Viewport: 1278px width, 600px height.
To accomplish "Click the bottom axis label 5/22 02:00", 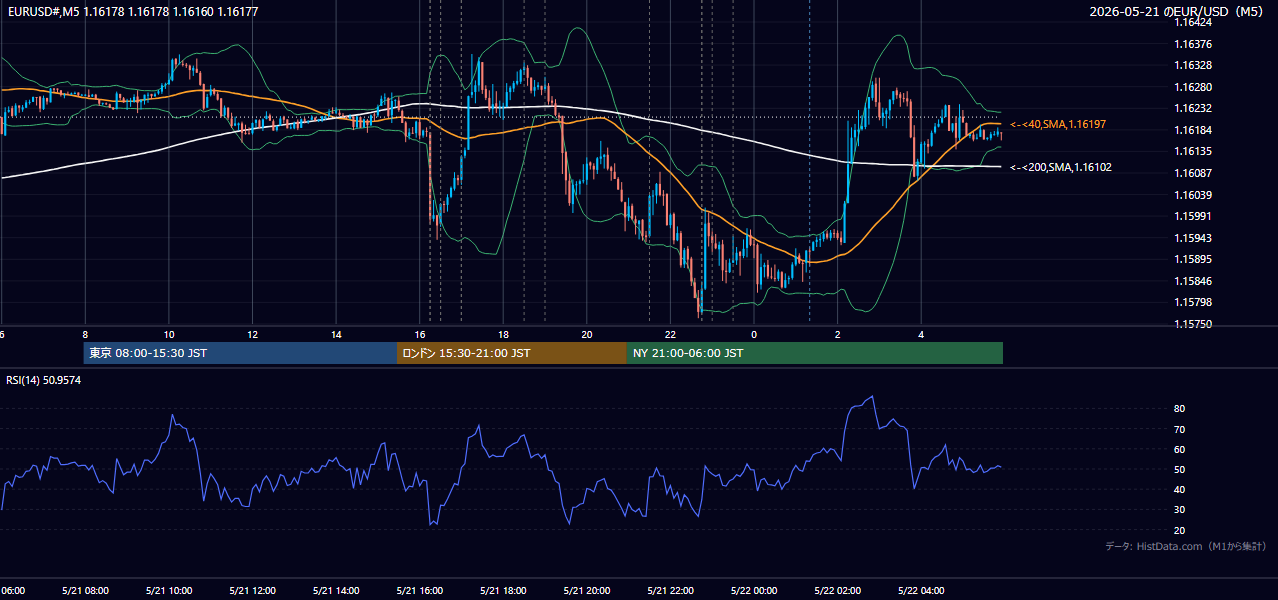I will click(x=837, y=591).
